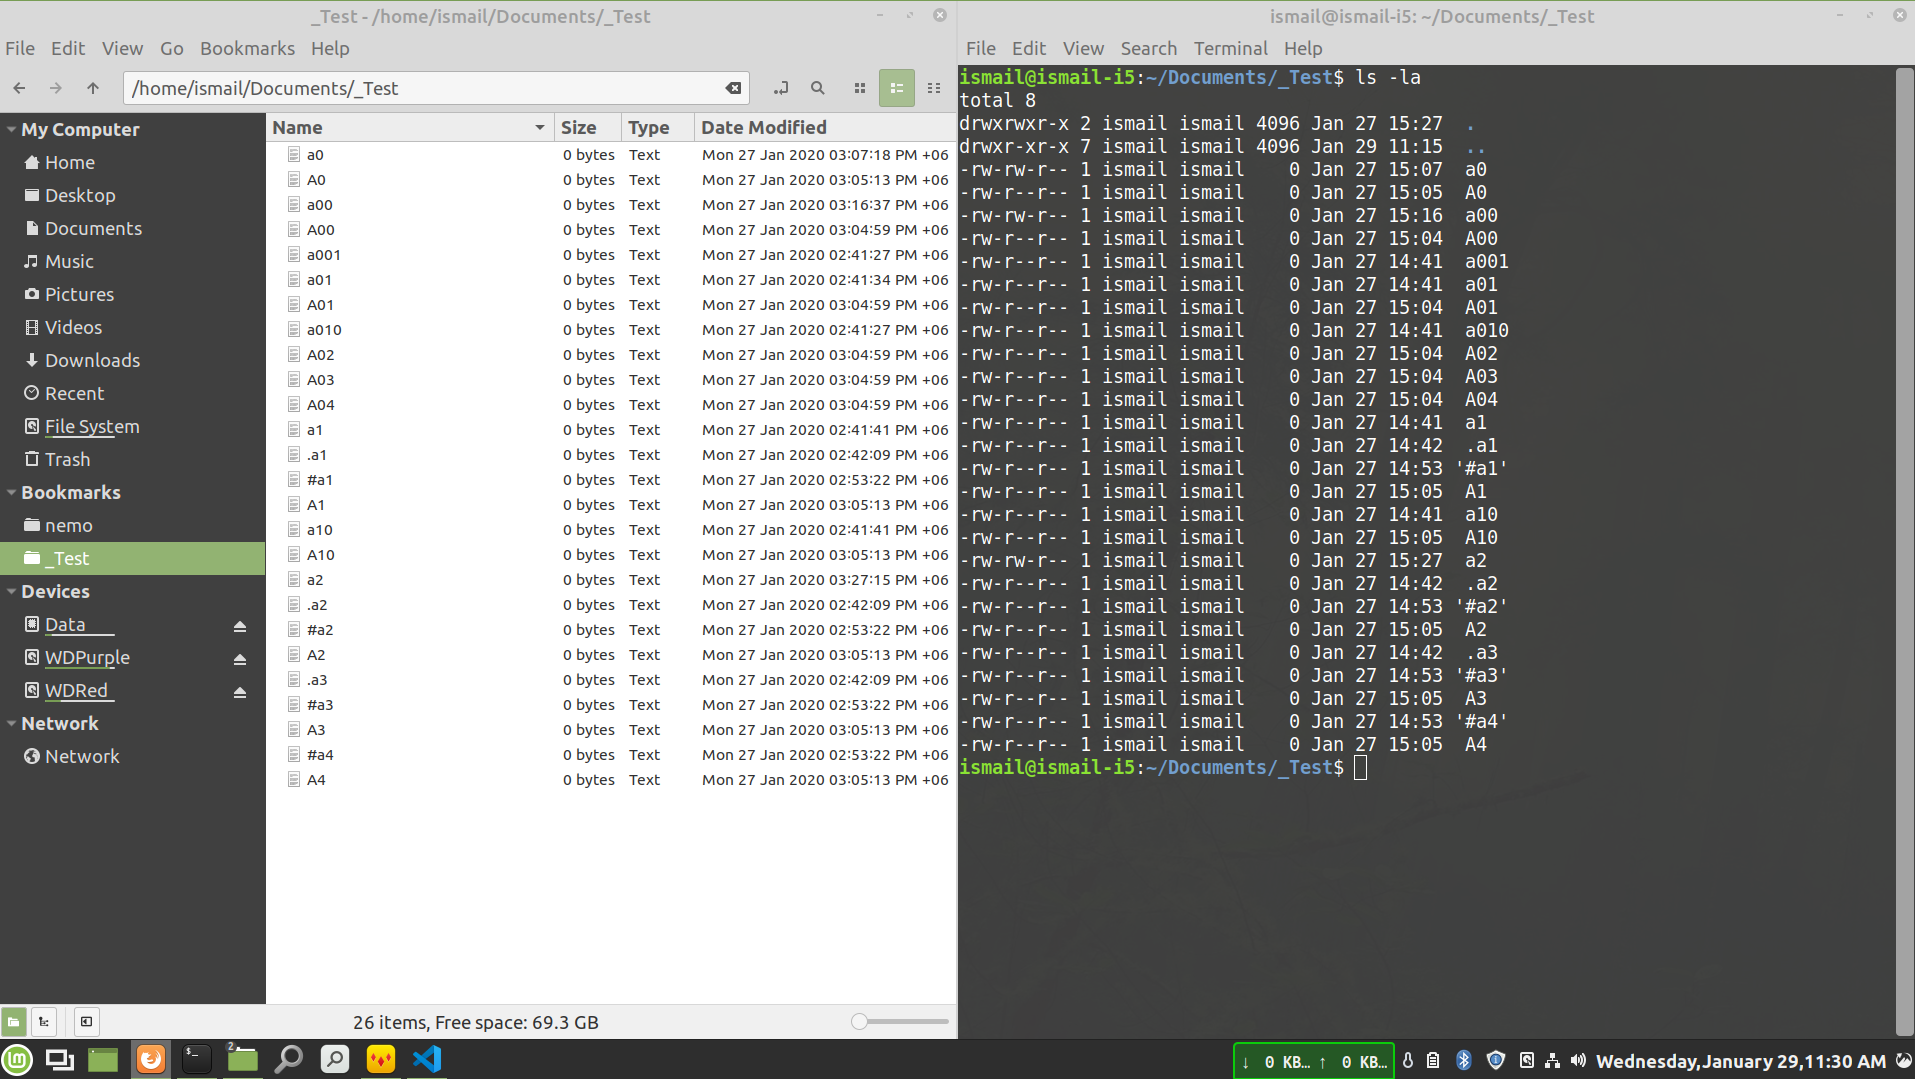
Task: Collapse the Bookmarks section
Action: coord(11,492)
